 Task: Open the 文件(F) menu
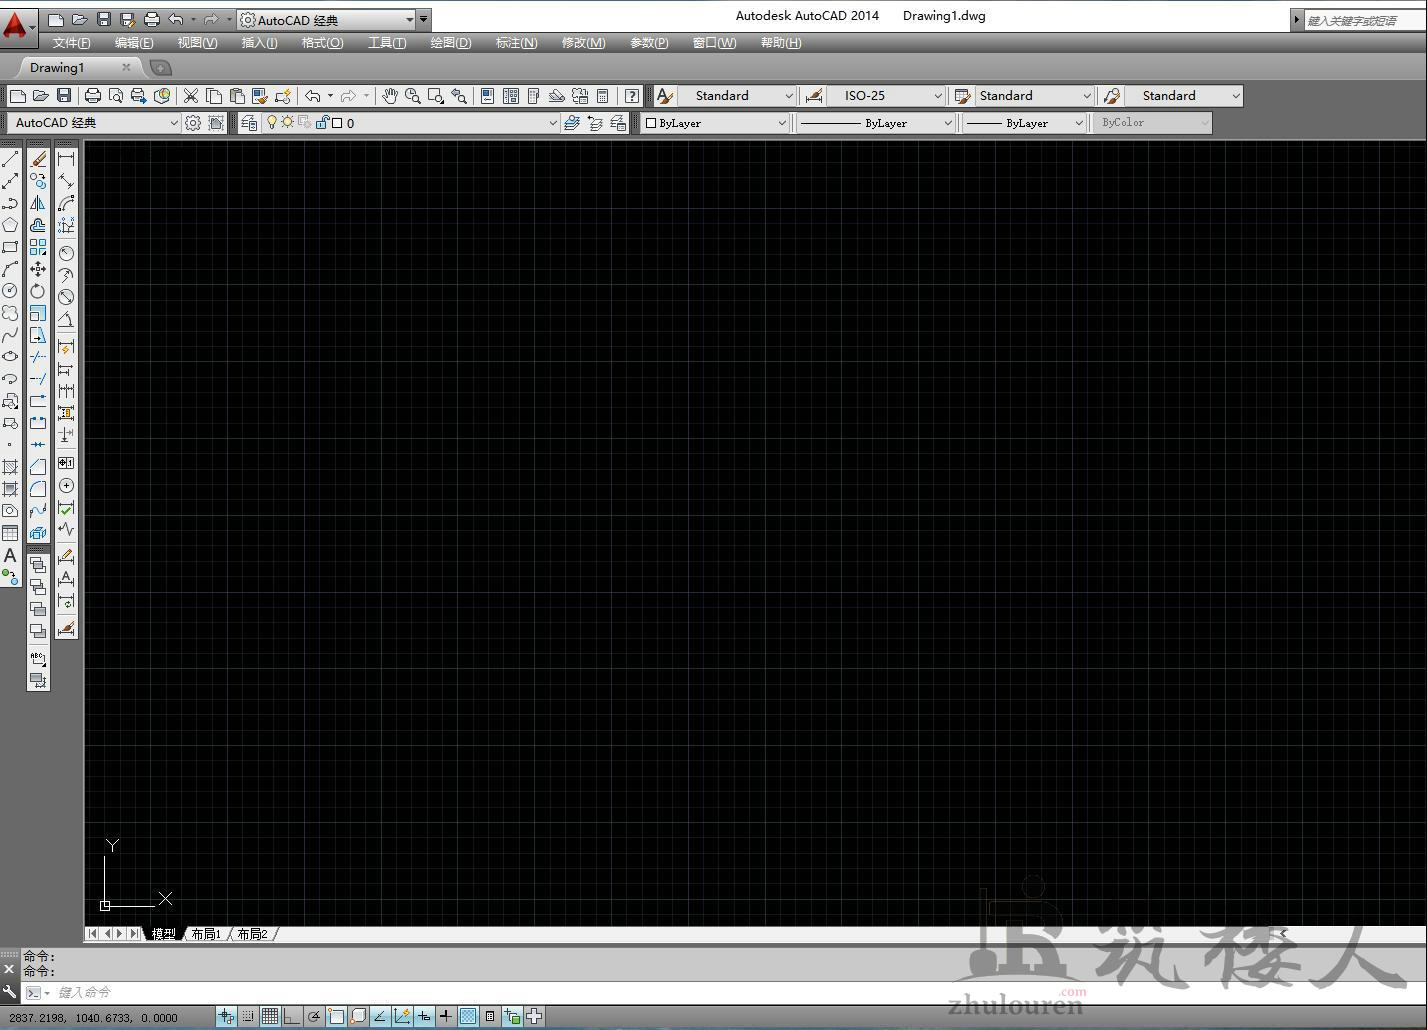pos(71,43)
